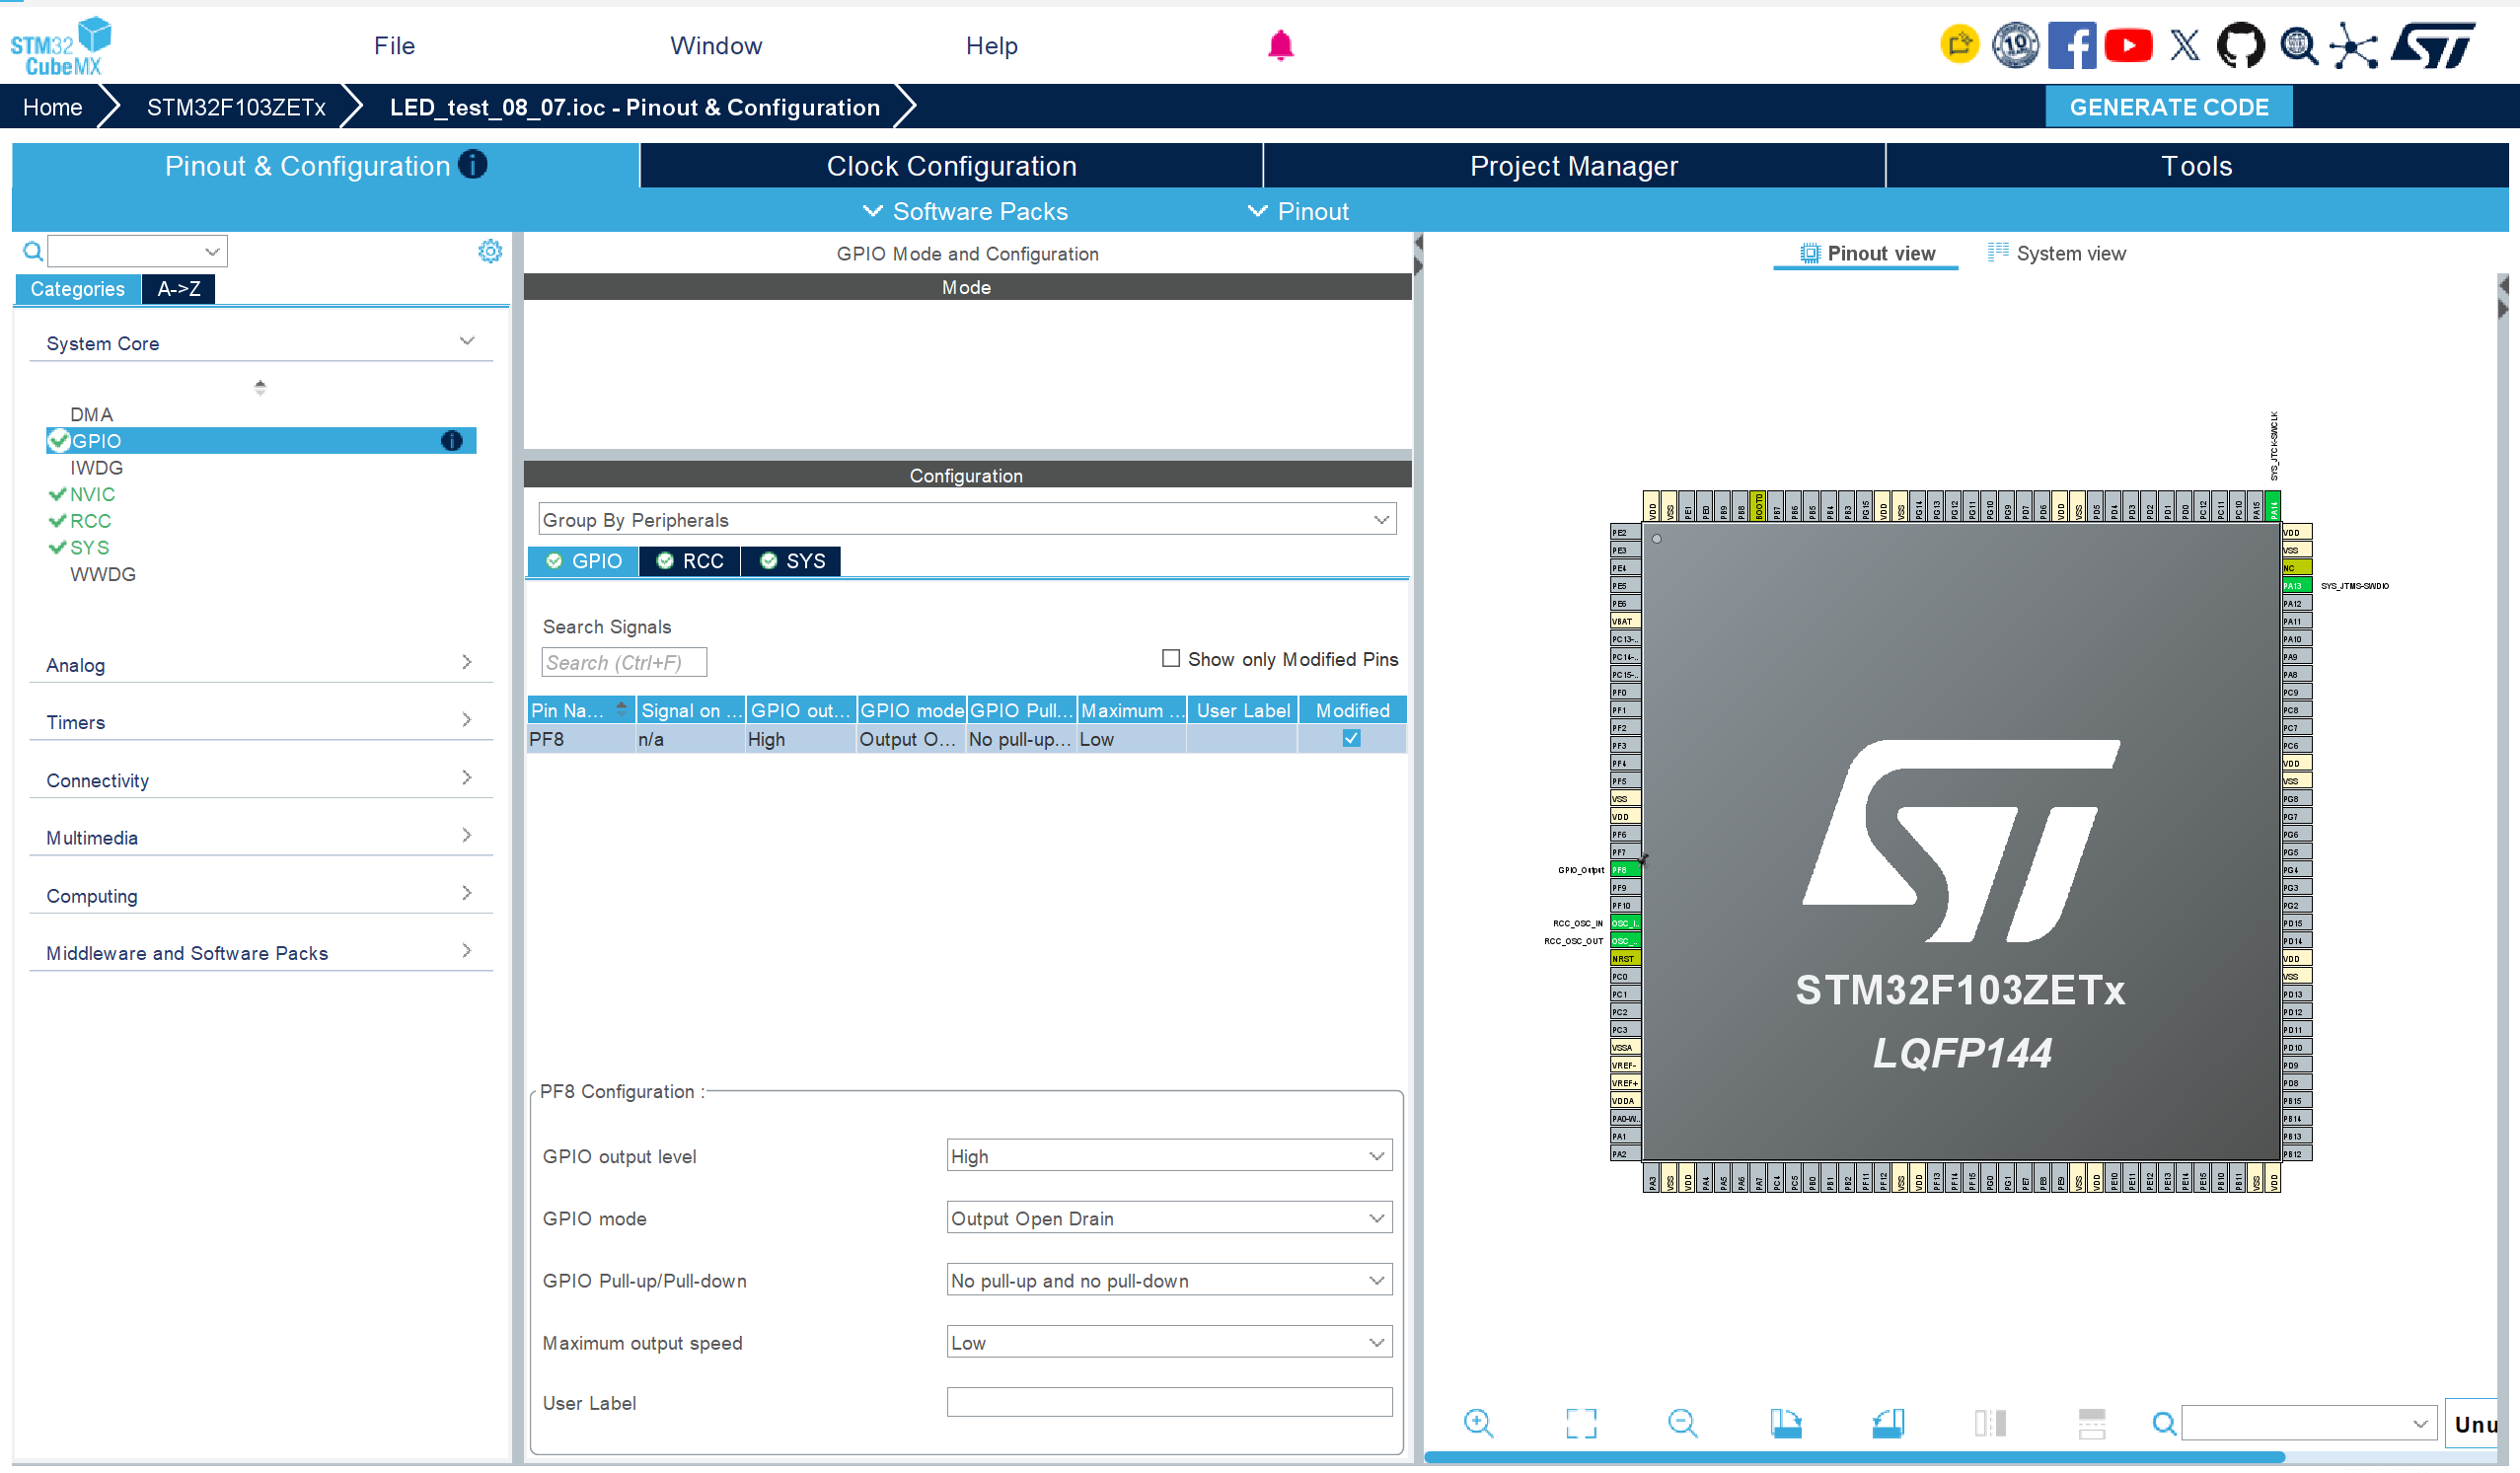Screen dimensions: 2520x1473
Task: Click the STM32CubeMX logo
Action: click(x=61, y=46)
